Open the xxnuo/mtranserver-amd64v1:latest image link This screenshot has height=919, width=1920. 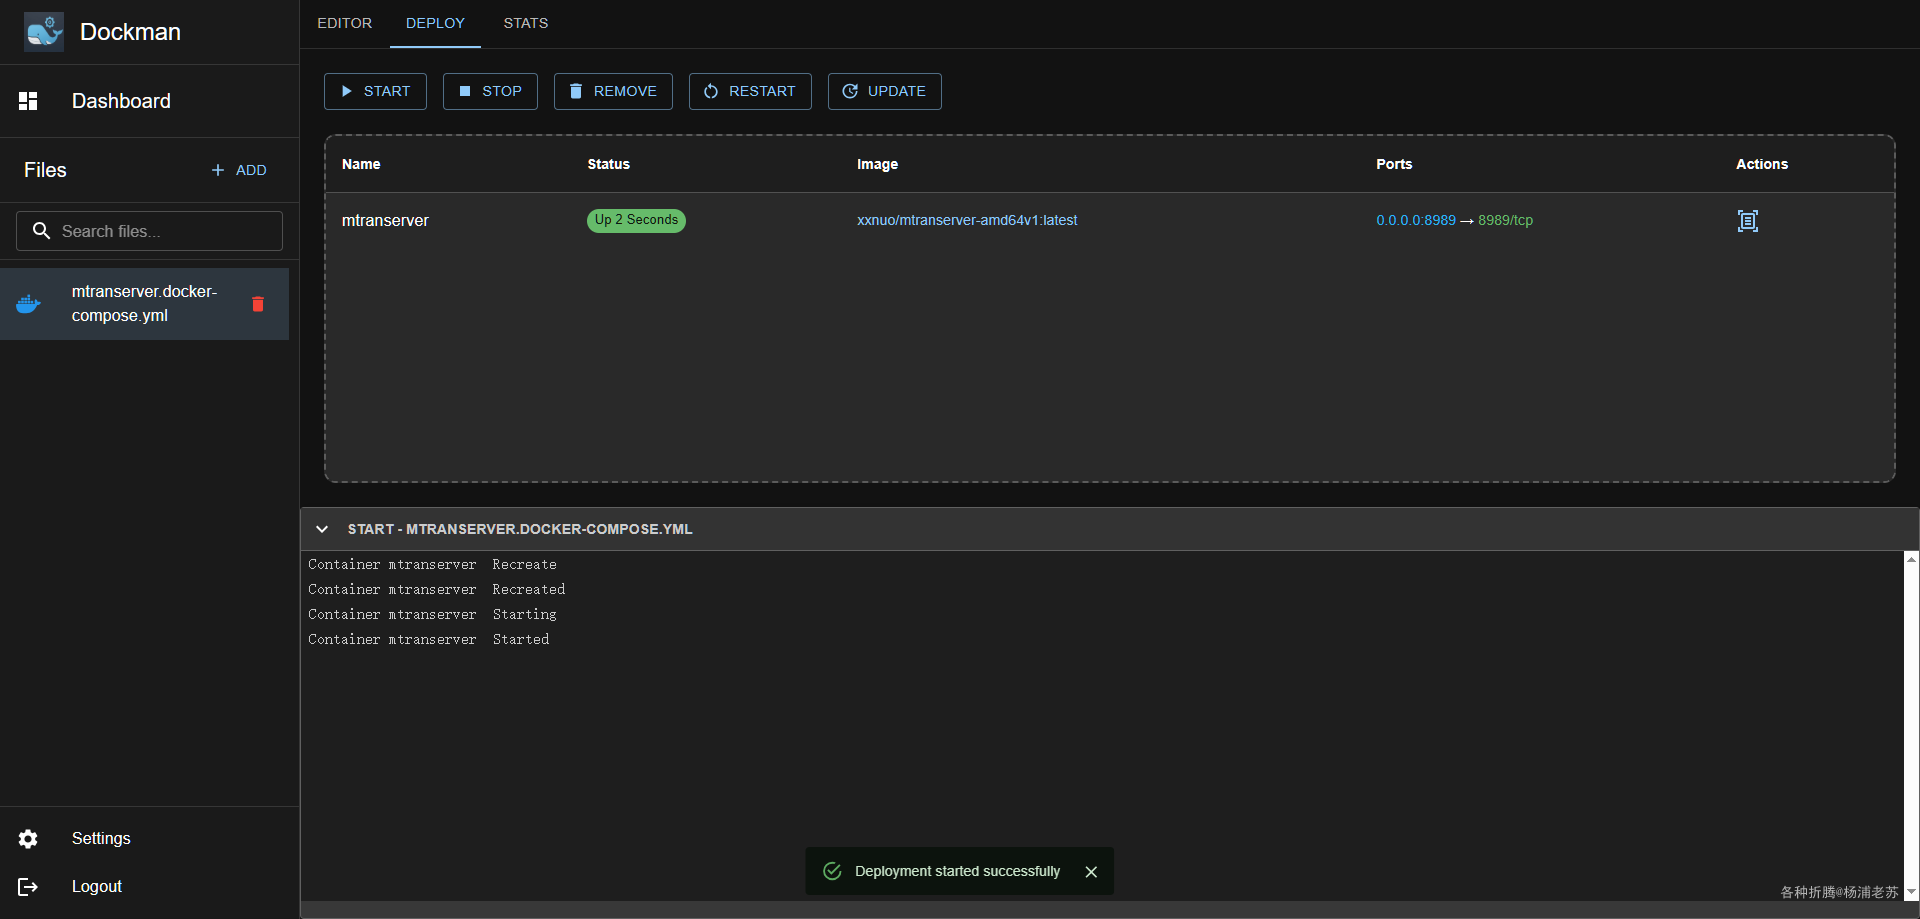click(967, 220)
